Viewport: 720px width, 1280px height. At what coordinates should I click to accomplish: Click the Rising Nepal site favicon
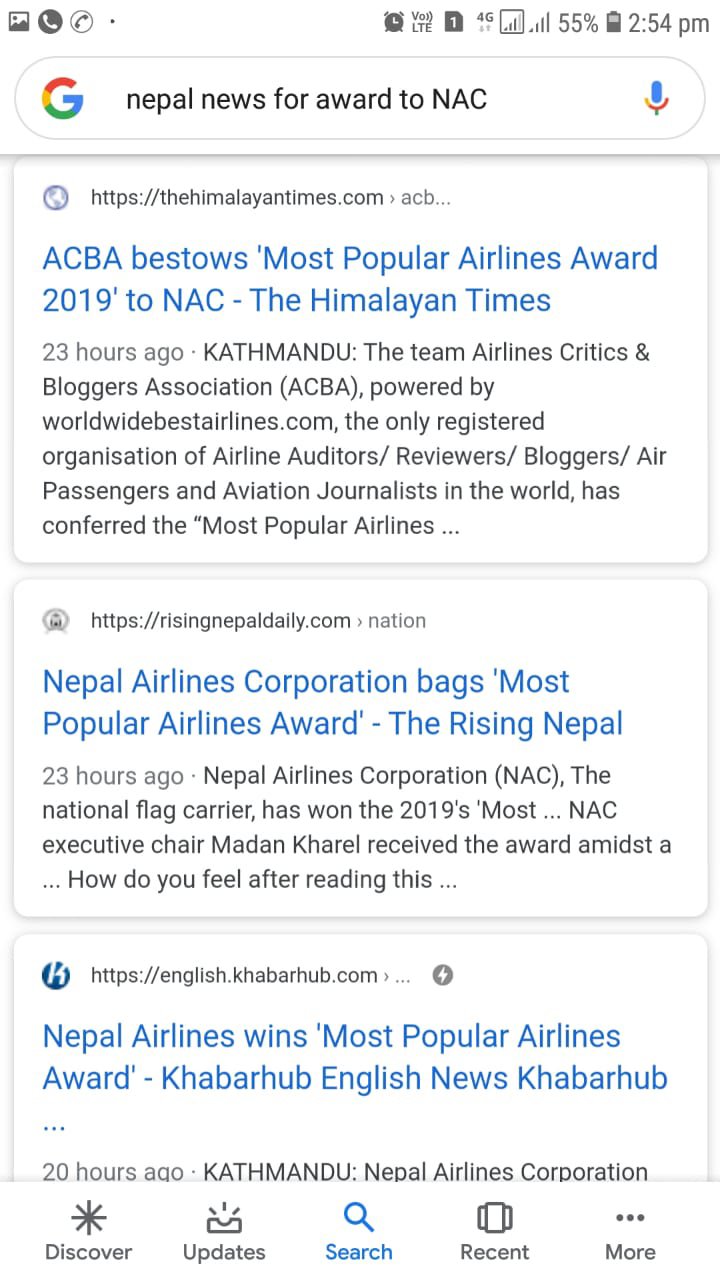[x=56, y=621]
